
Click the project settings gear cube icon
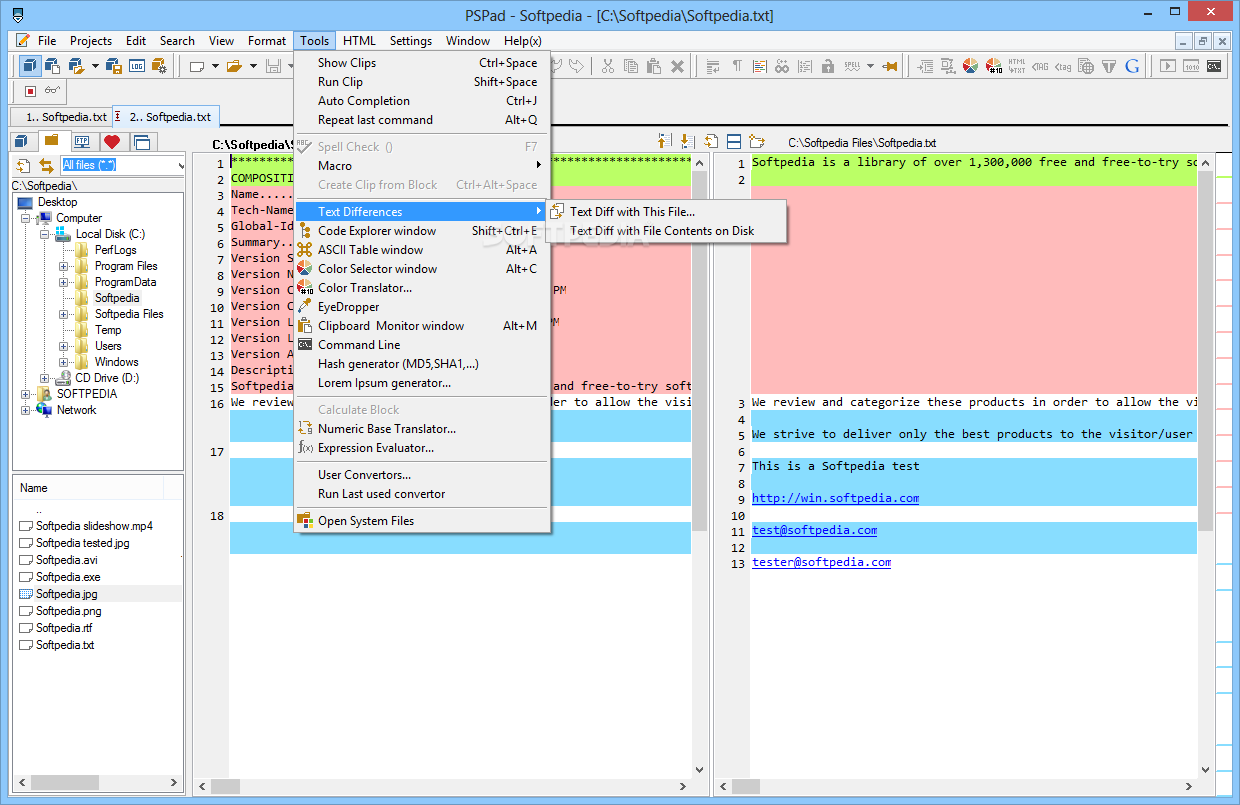(x=159, y=66)
